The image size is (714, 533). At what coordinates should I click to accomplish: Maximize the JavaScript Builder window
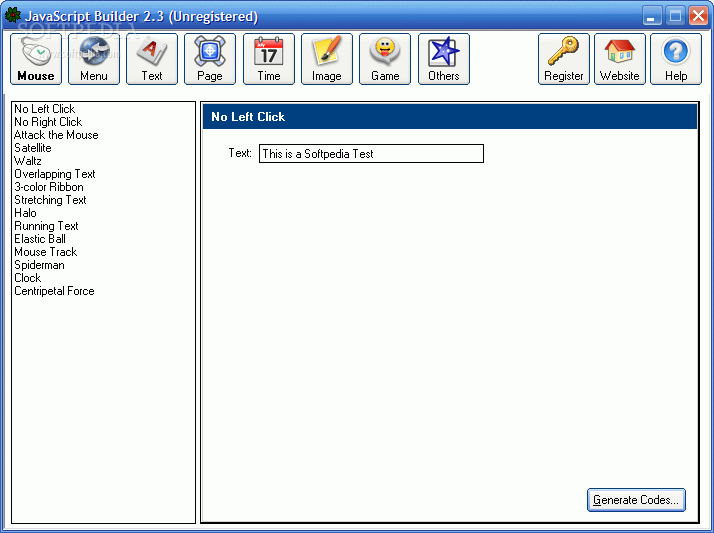[x=675, y=16]
